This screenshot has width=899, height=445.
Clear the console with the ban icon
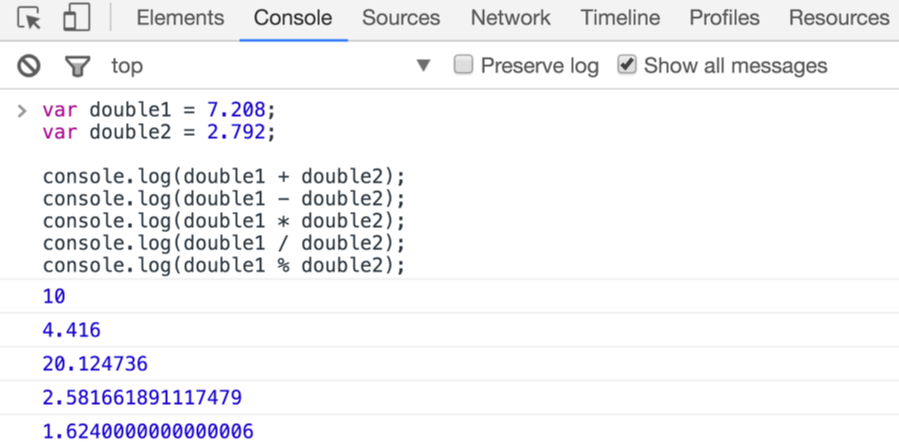click(29, 66)
